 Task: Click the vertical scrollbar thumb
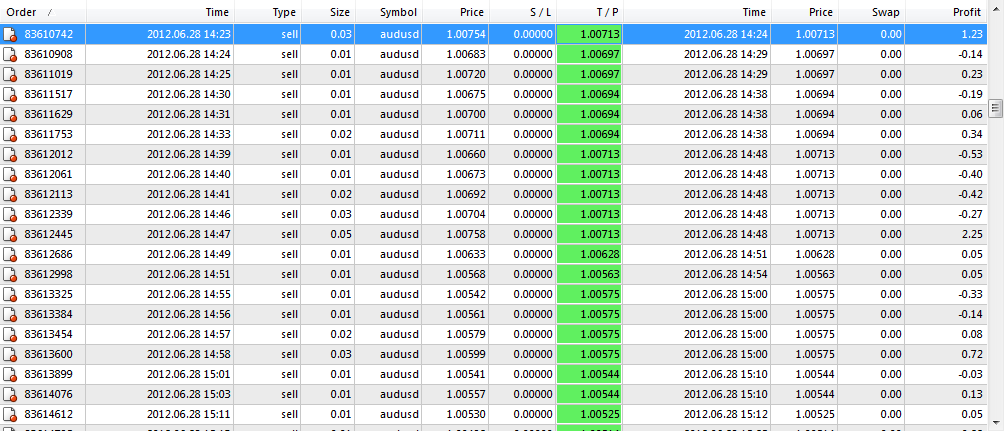[996, 108]
